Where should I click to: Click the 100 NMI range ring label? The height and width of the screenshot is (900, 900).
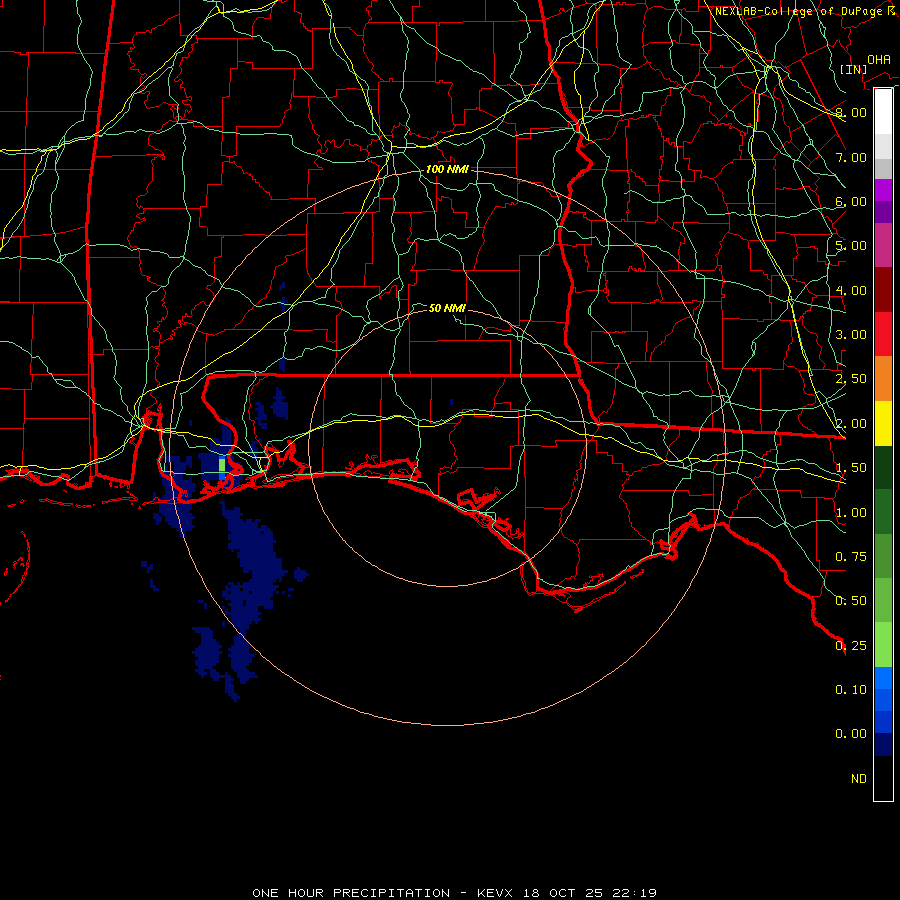[447, 169]
